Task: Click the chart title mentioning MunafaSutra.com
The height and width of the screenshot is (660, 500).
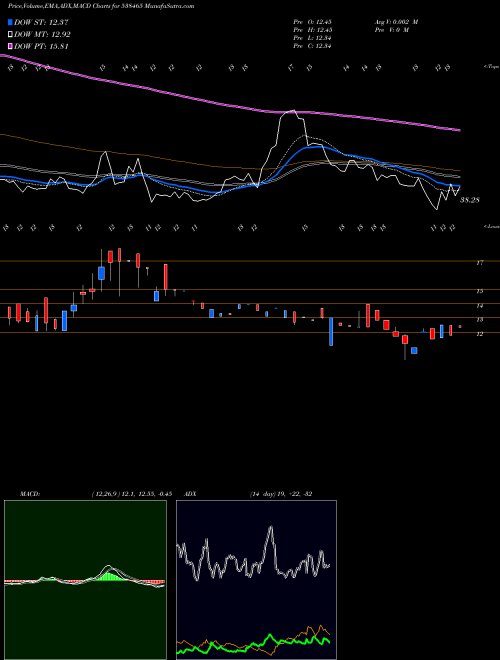Action: (101, 6)
